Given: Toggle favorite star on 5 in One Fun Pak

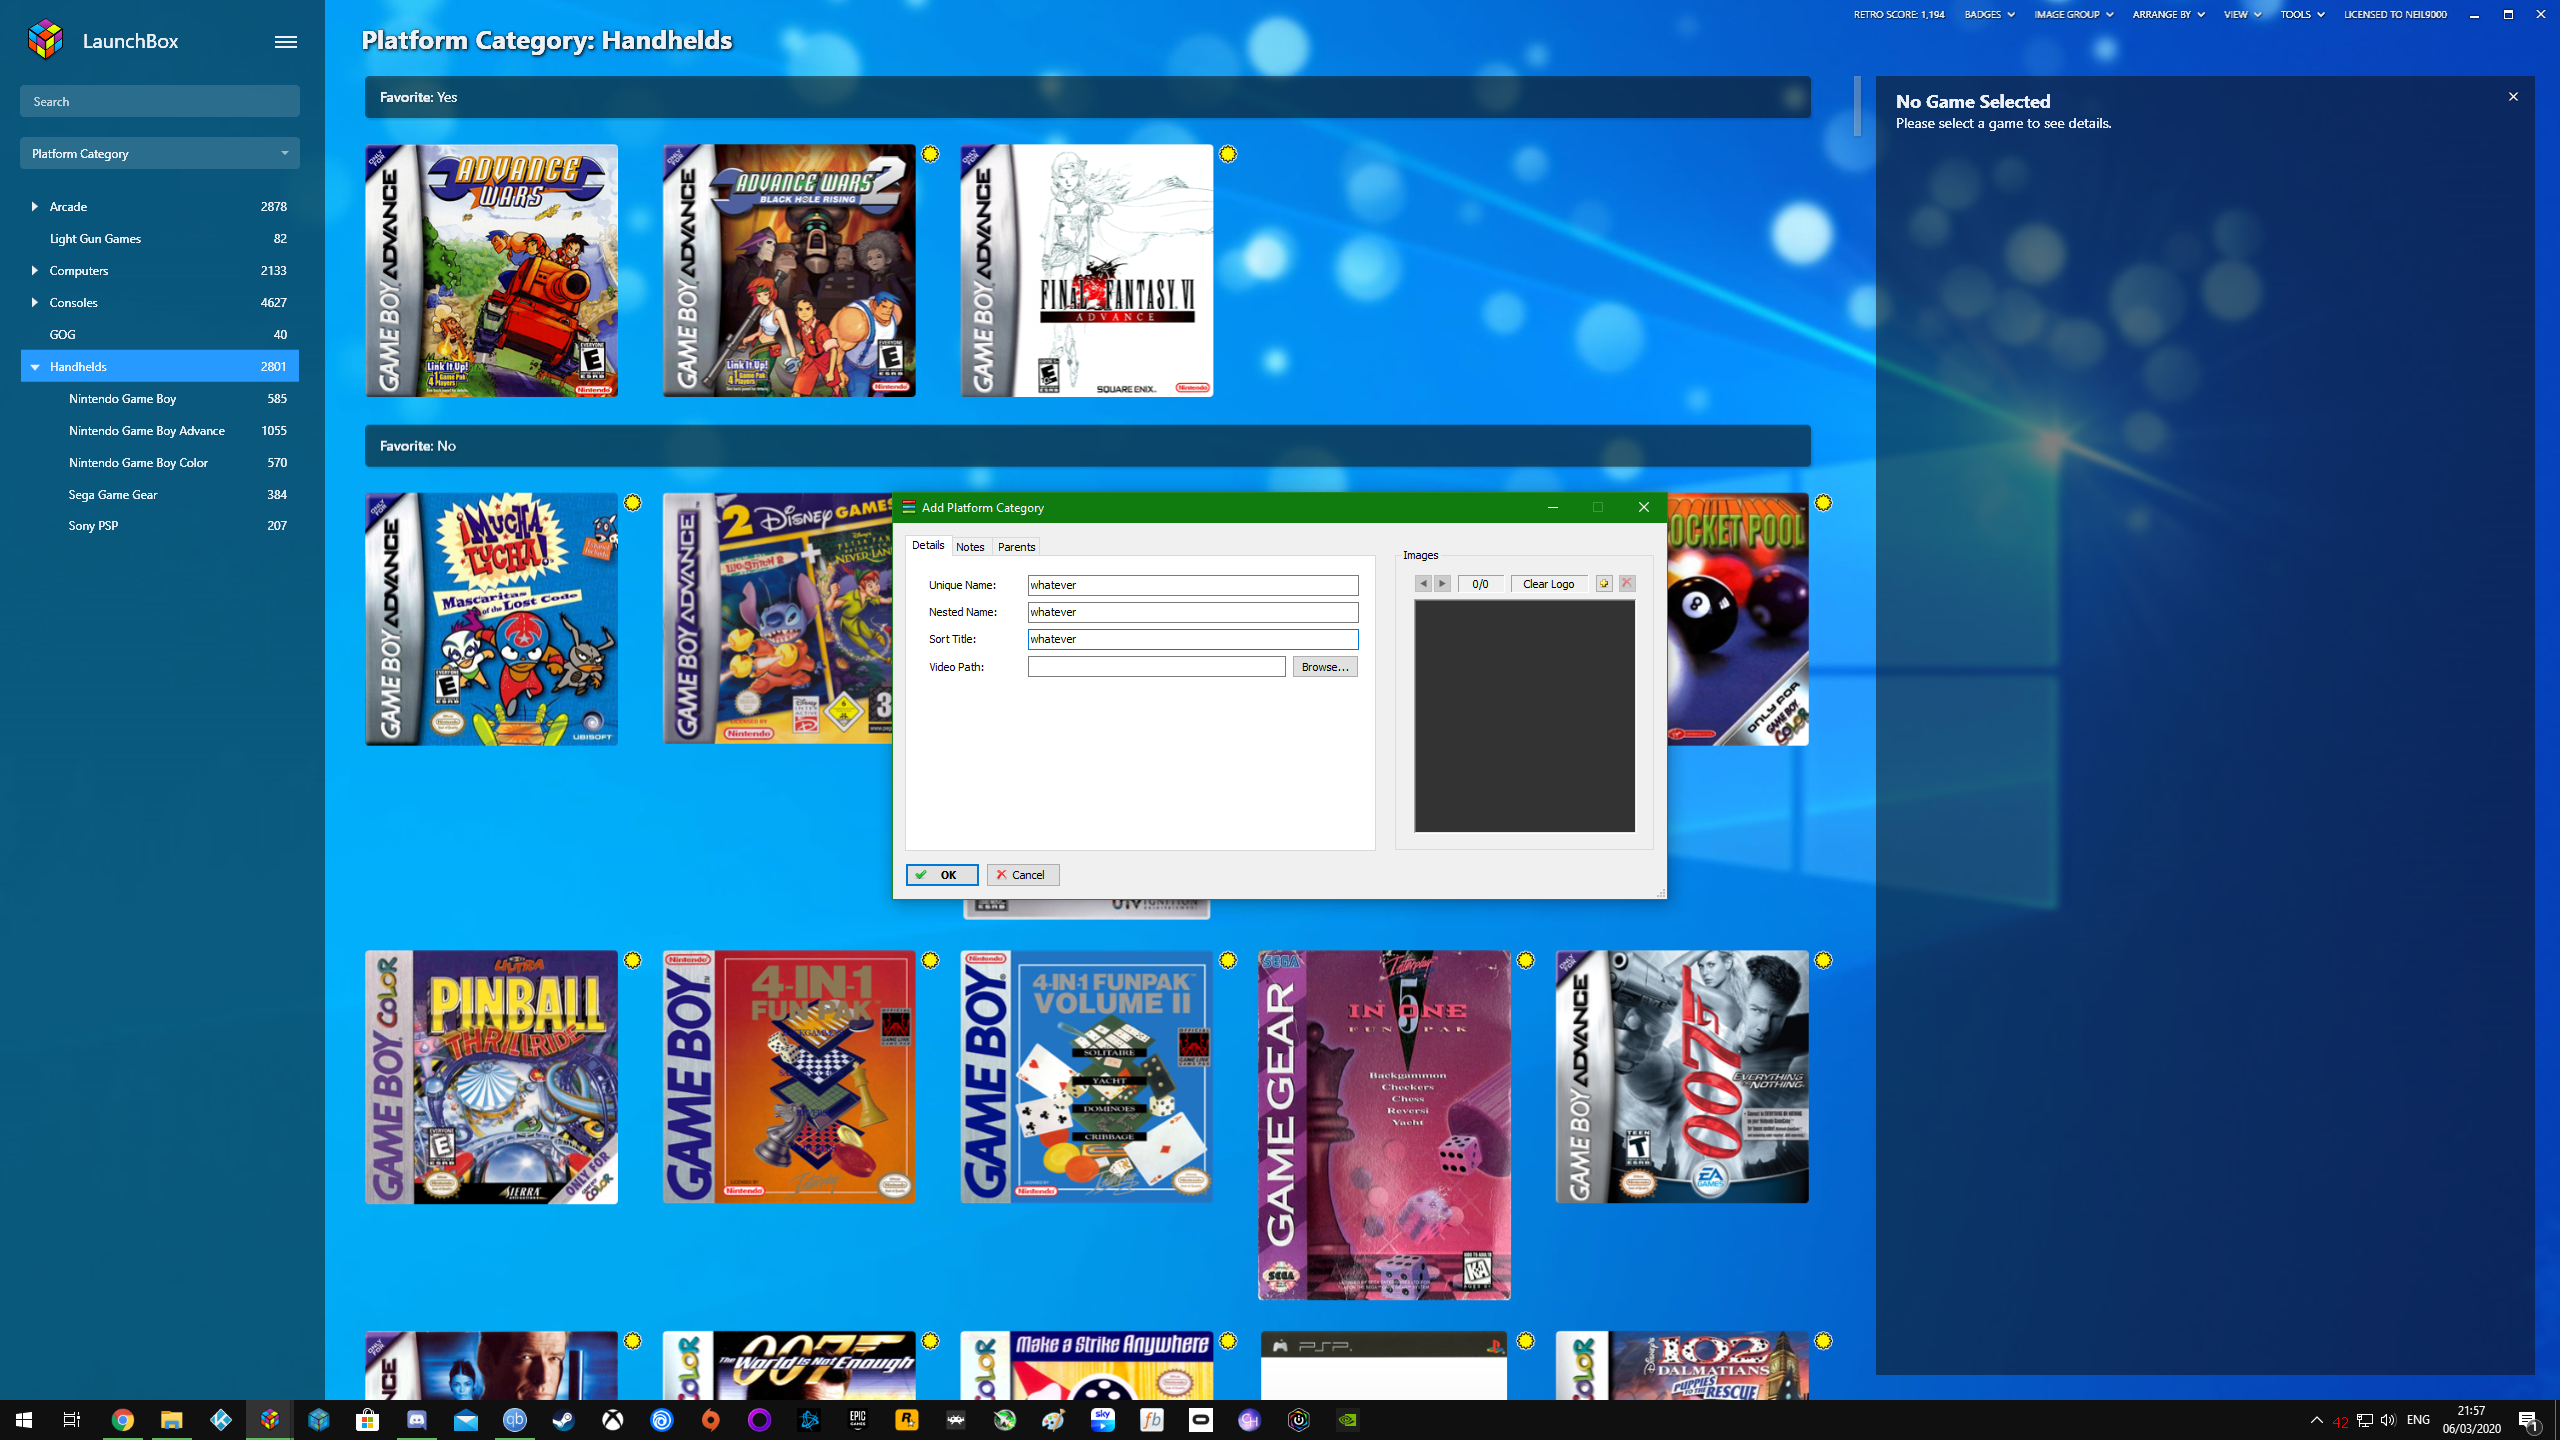Looking at the screenshot, I should [1526, 961].
